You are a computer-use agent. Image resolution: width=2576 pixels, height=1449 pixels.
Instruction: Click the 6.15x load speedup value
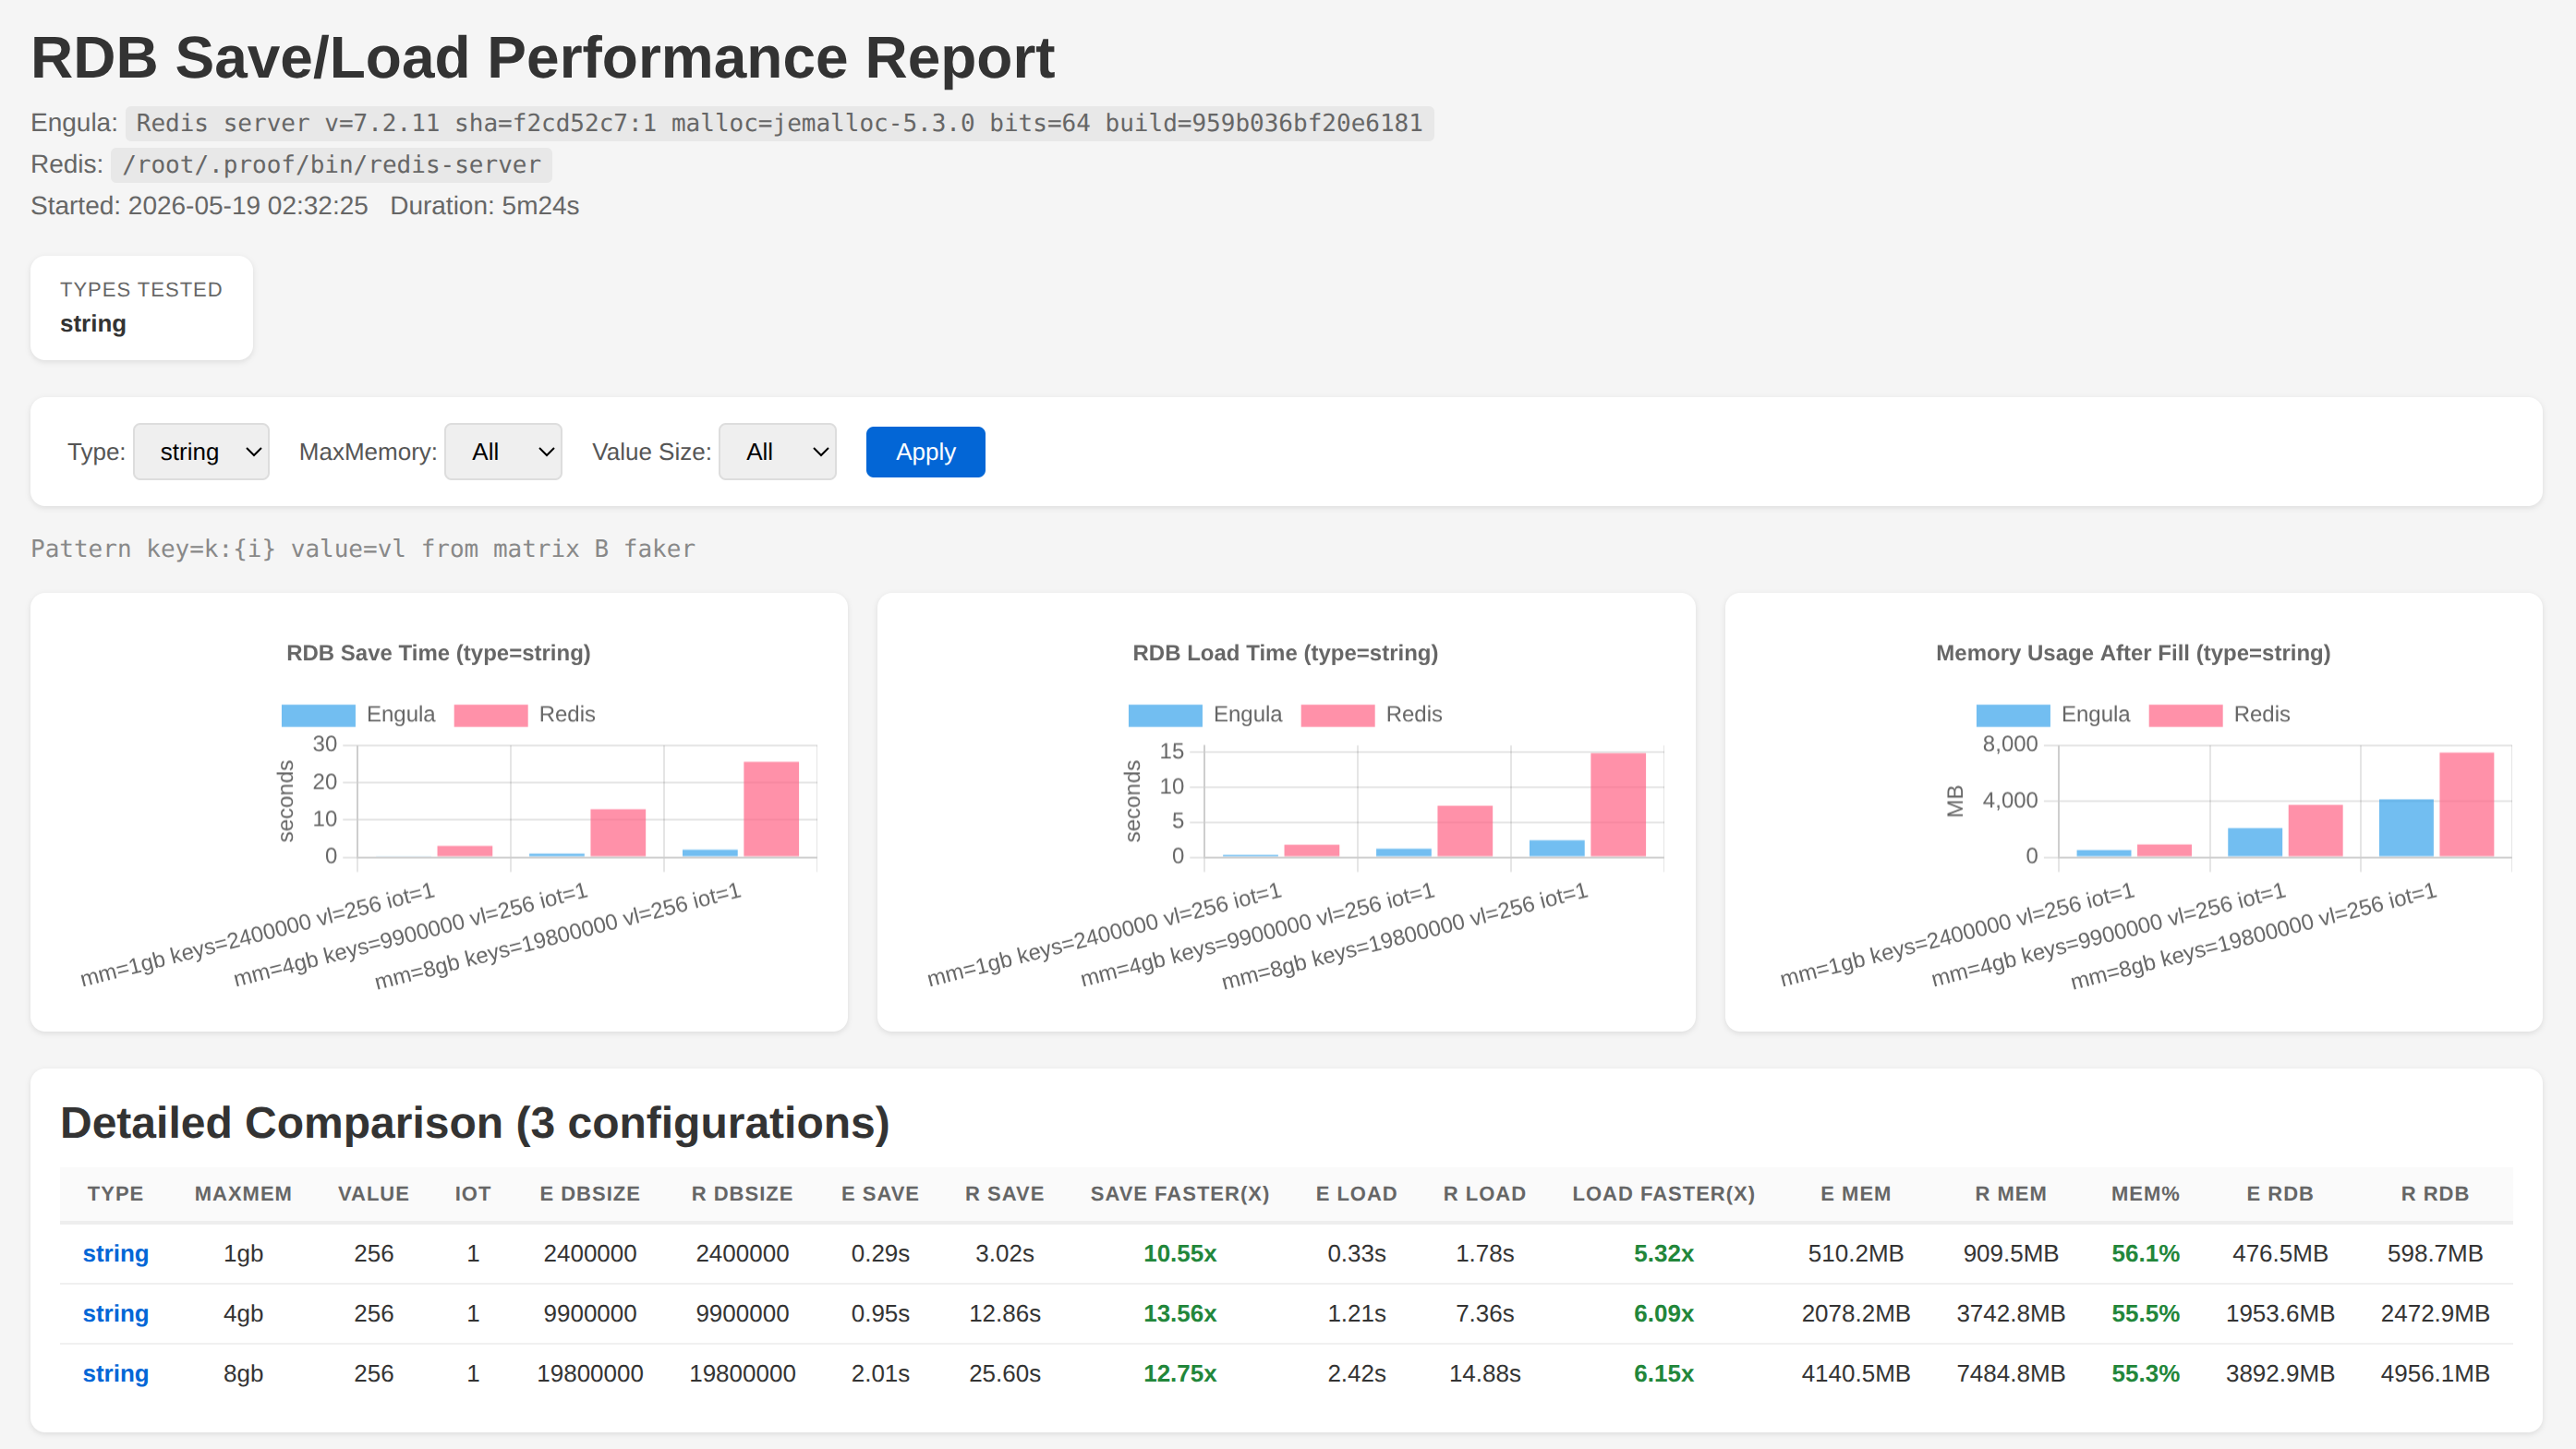tap(1664, 1373)
